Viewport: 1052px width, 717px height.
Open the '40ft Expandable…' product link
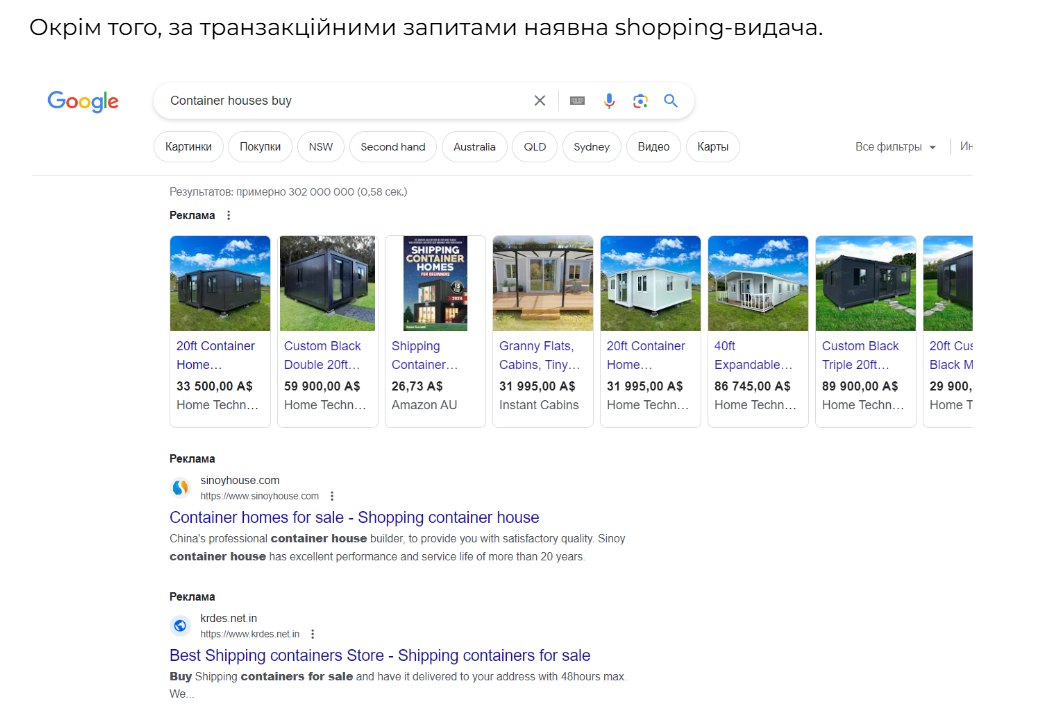(753, 355)
